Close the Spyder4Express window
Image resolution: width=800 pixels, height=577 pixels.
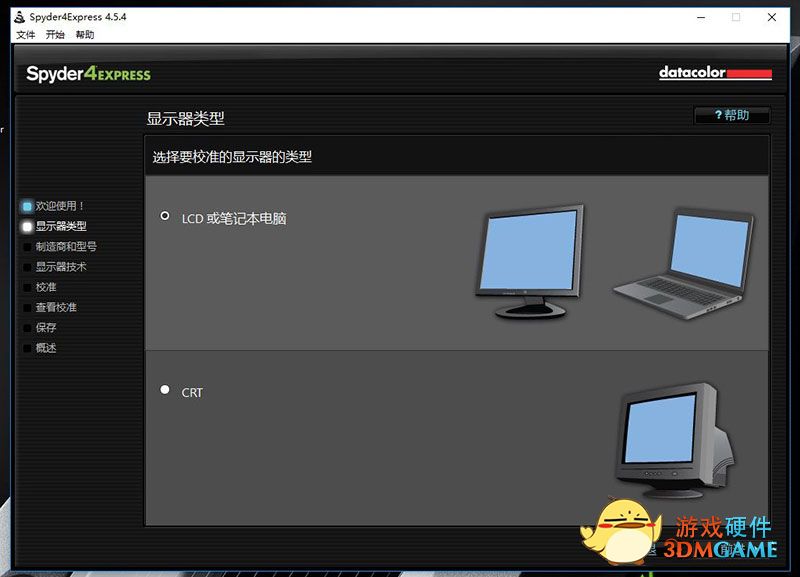[772, 17]
